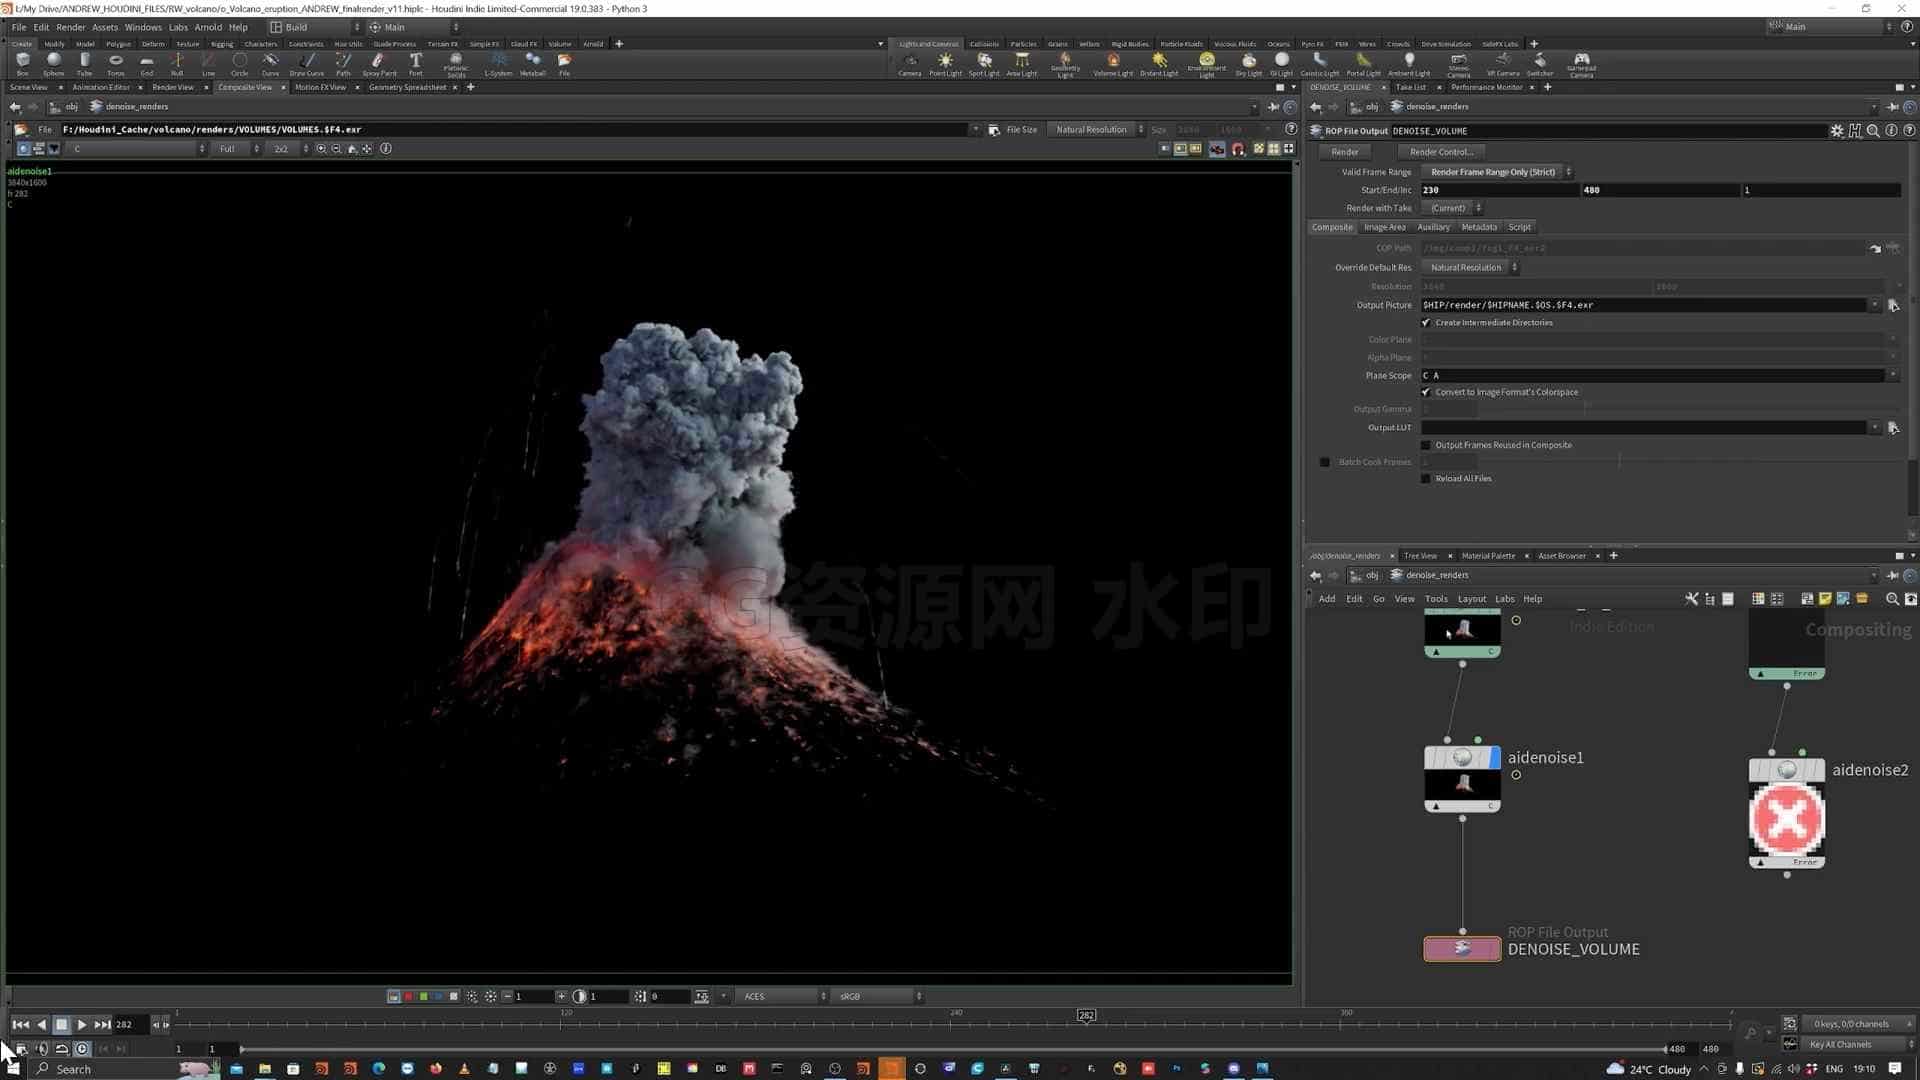This screenshot has height=1080, width=1920.
Task: Click the frame 282 timeline marker
Action: tap(1086, 1015)
